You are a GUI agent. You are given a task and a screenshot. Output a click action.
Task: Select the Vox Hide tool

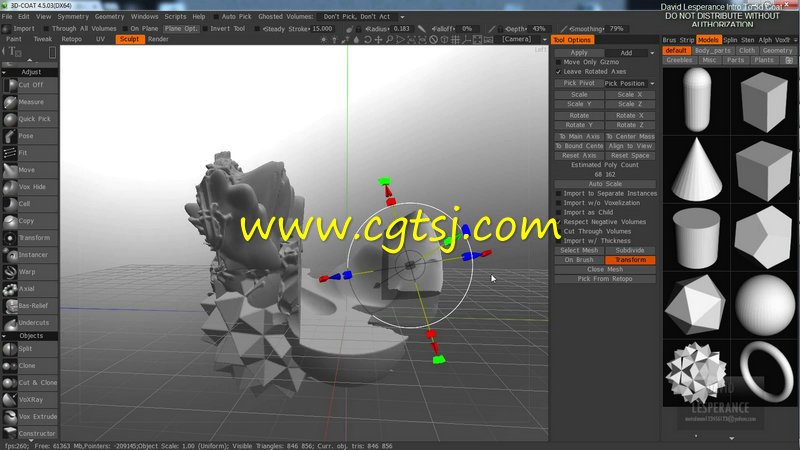click(30, 187)
